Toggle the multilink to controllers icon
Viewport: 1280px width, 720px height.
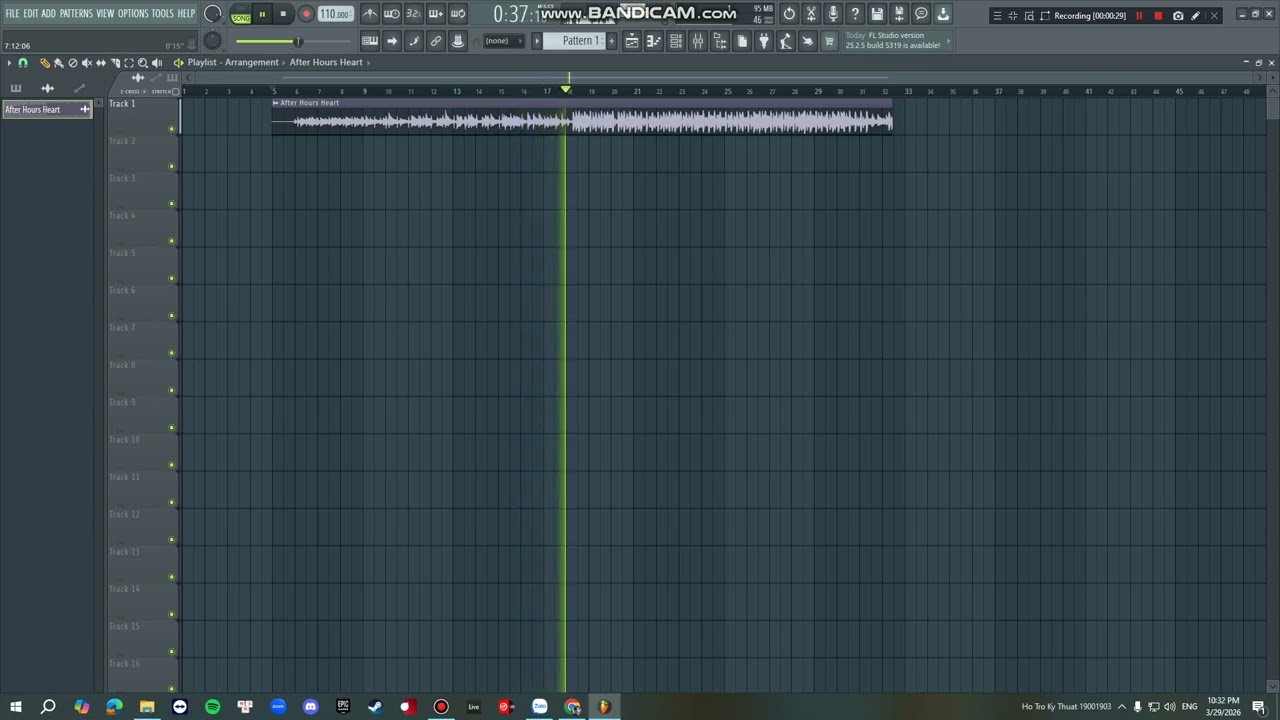pyautogui.click(x=436, y=41)
